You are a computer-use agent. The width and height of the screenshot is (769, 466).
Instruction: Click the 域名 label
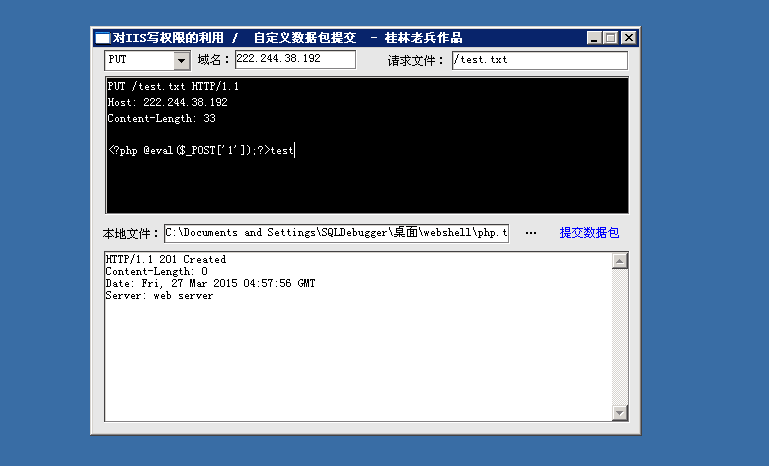pos(213,60)
